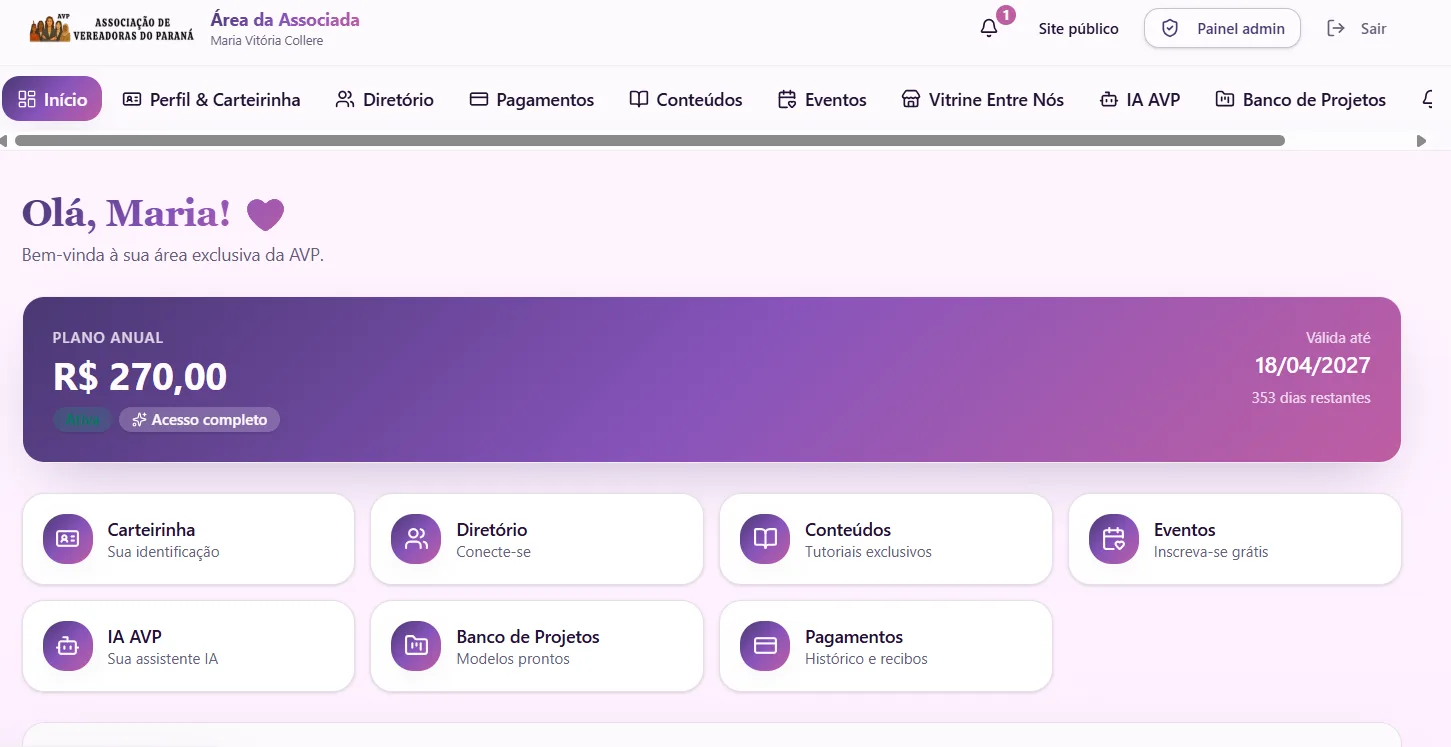Screen dimensions: 1451x747
Task: Select the Conteúdos tab
Action: pos(686,99)
